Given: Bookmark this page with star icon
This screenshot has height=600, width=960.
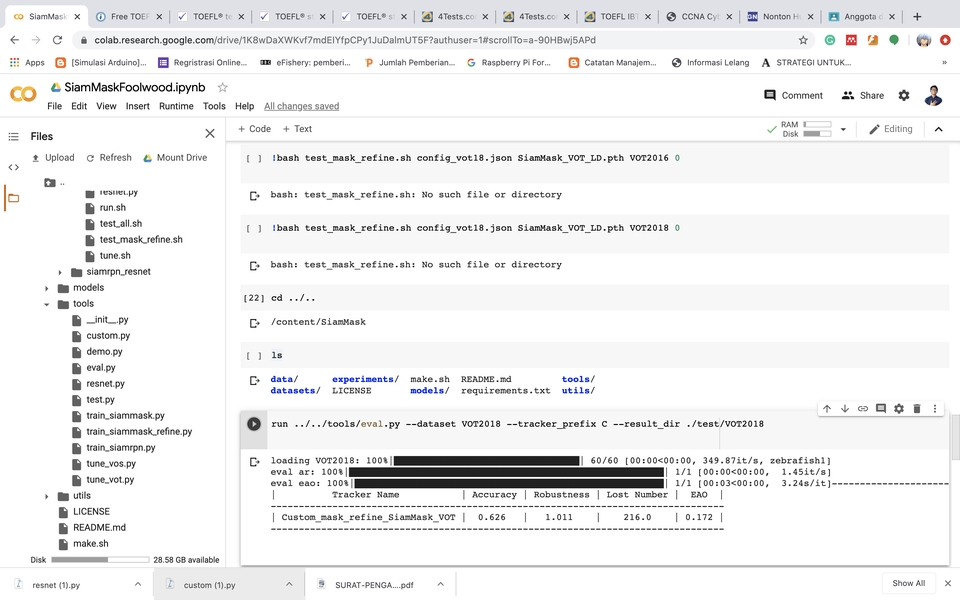Looking at the screenshot, I should (803, 40).
